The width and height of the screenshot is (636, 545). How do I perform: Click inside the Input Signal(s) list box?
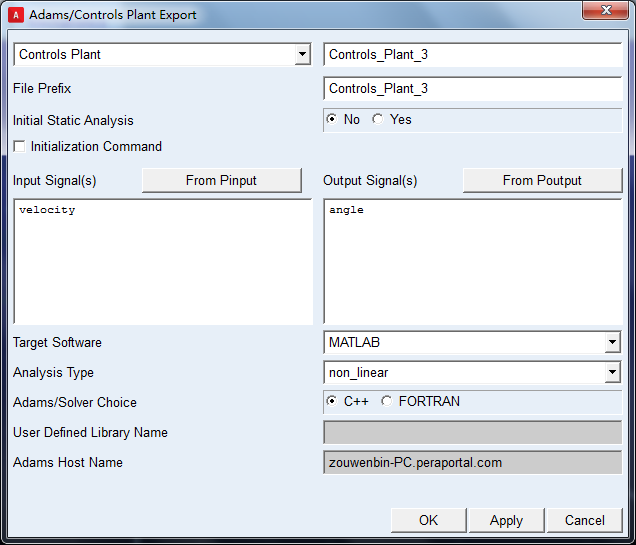(164, 262)
